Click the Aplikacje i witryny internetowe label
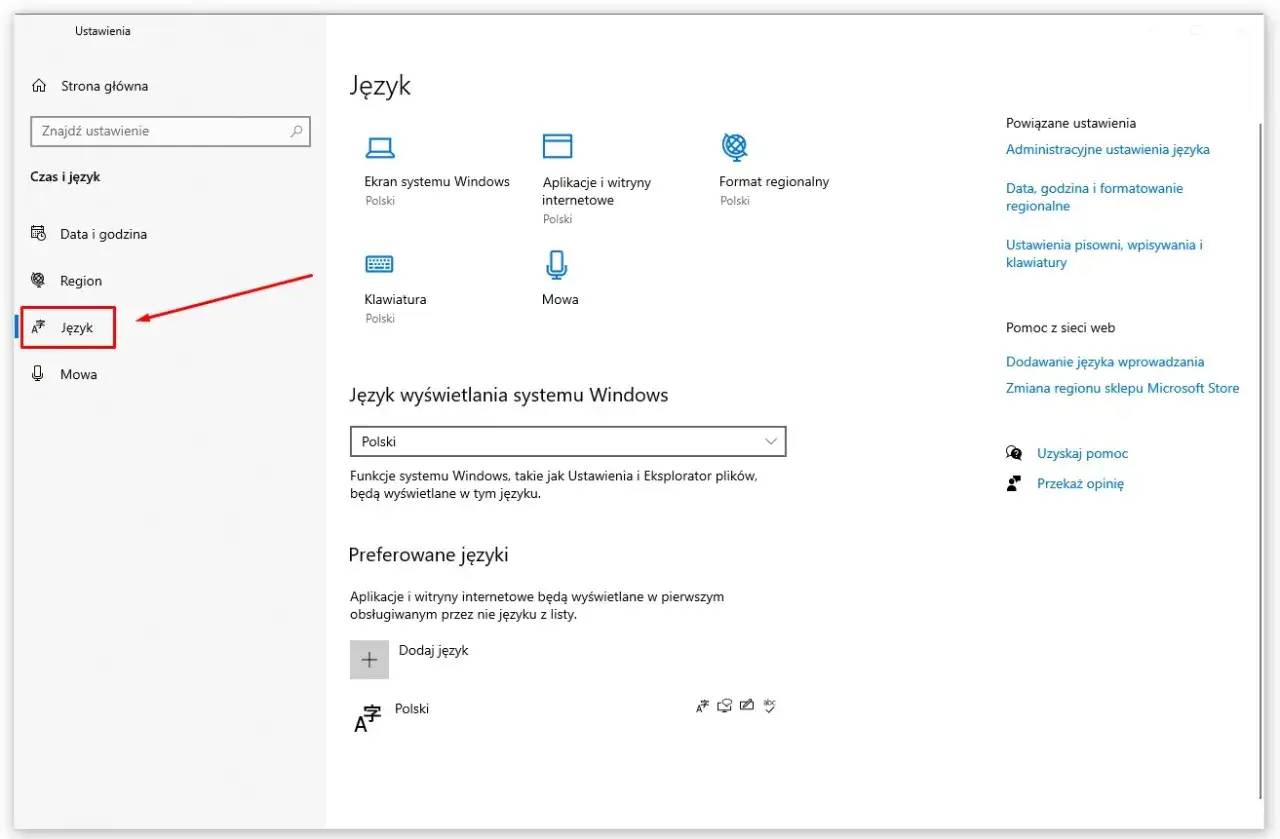This screenshot has width=1280, height=839. coord(597,191)
